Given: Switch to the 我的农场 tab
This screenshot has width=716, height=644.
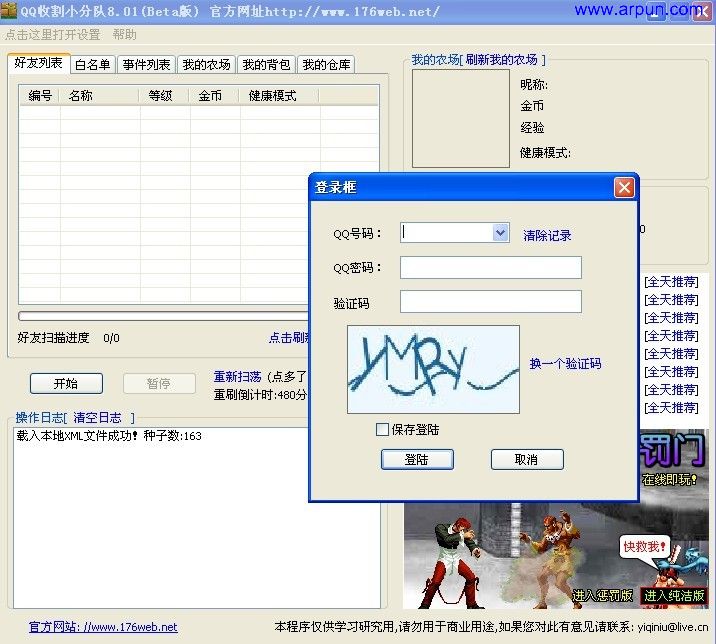Looking at the screenshot, I should [x=206, y=65].
